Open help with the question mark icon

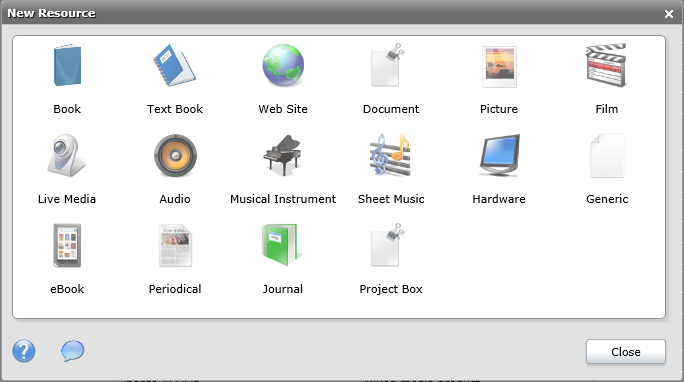[24, 351]
